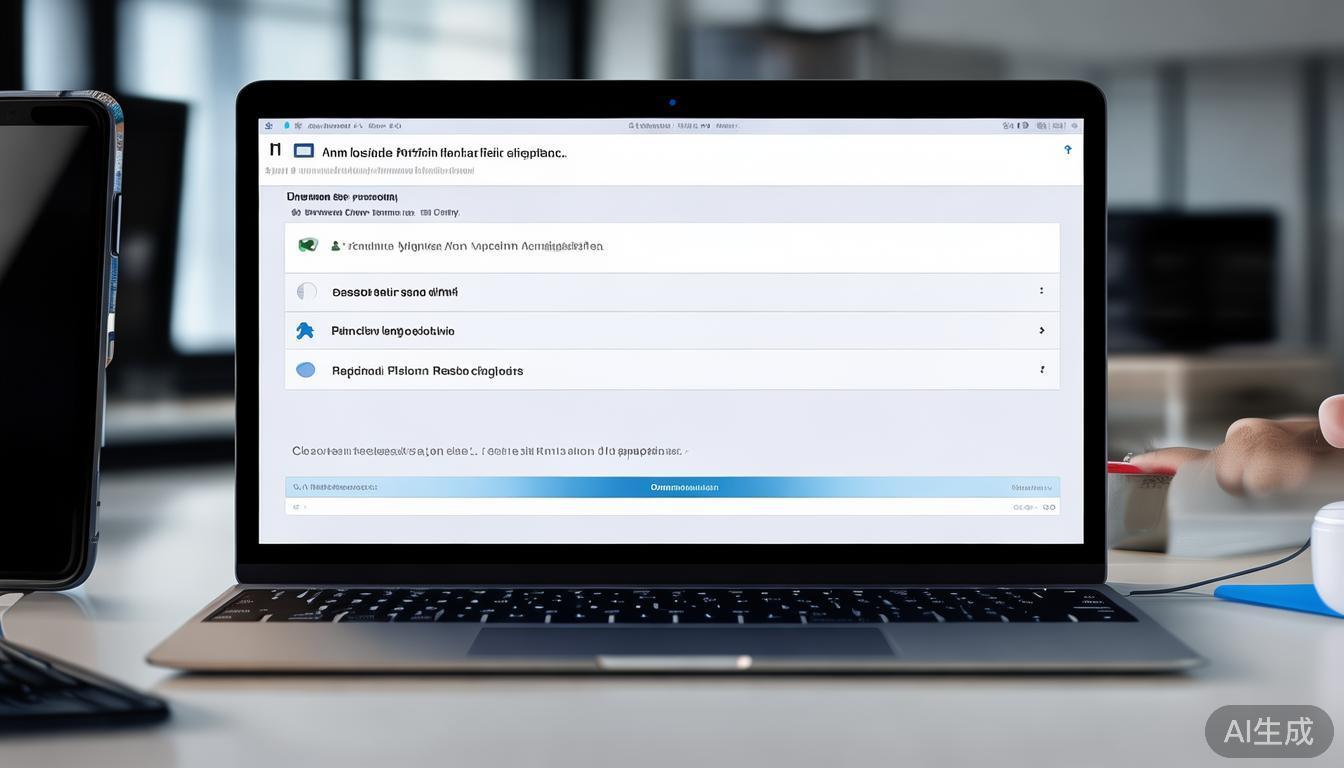Open options at right of Repdnodi row

[1041, 370]
